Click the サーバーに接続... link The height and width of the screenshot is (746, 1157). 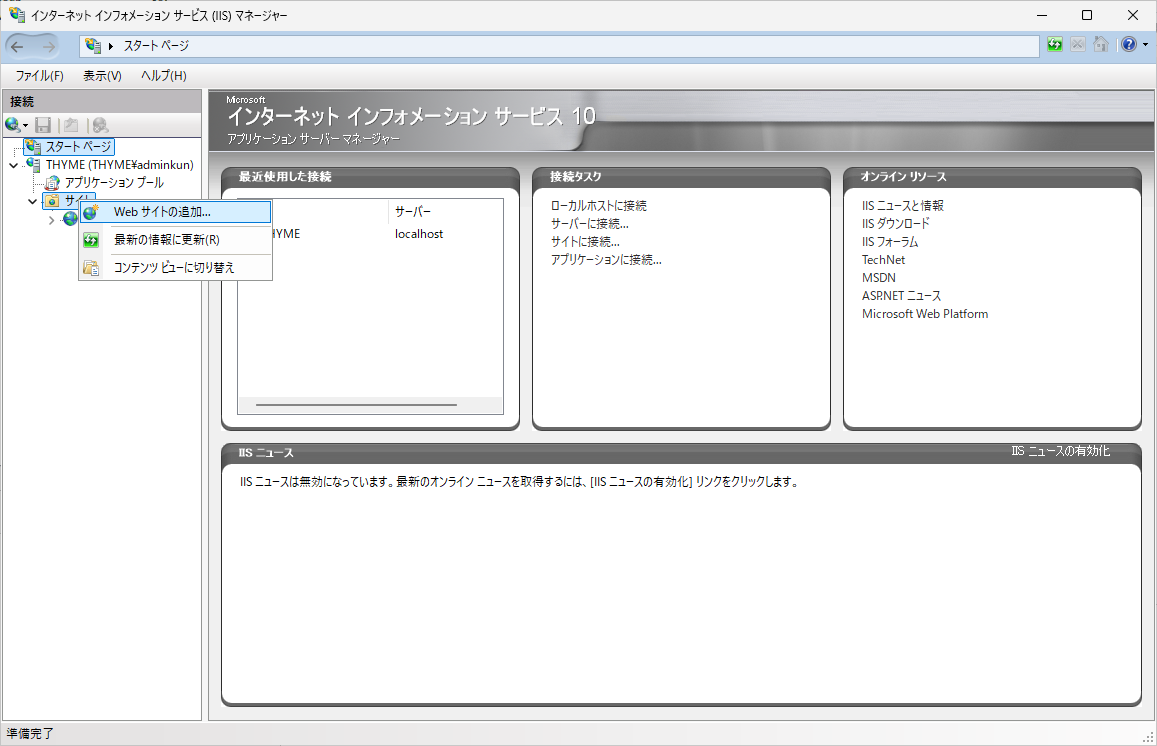tap(590, 224)
